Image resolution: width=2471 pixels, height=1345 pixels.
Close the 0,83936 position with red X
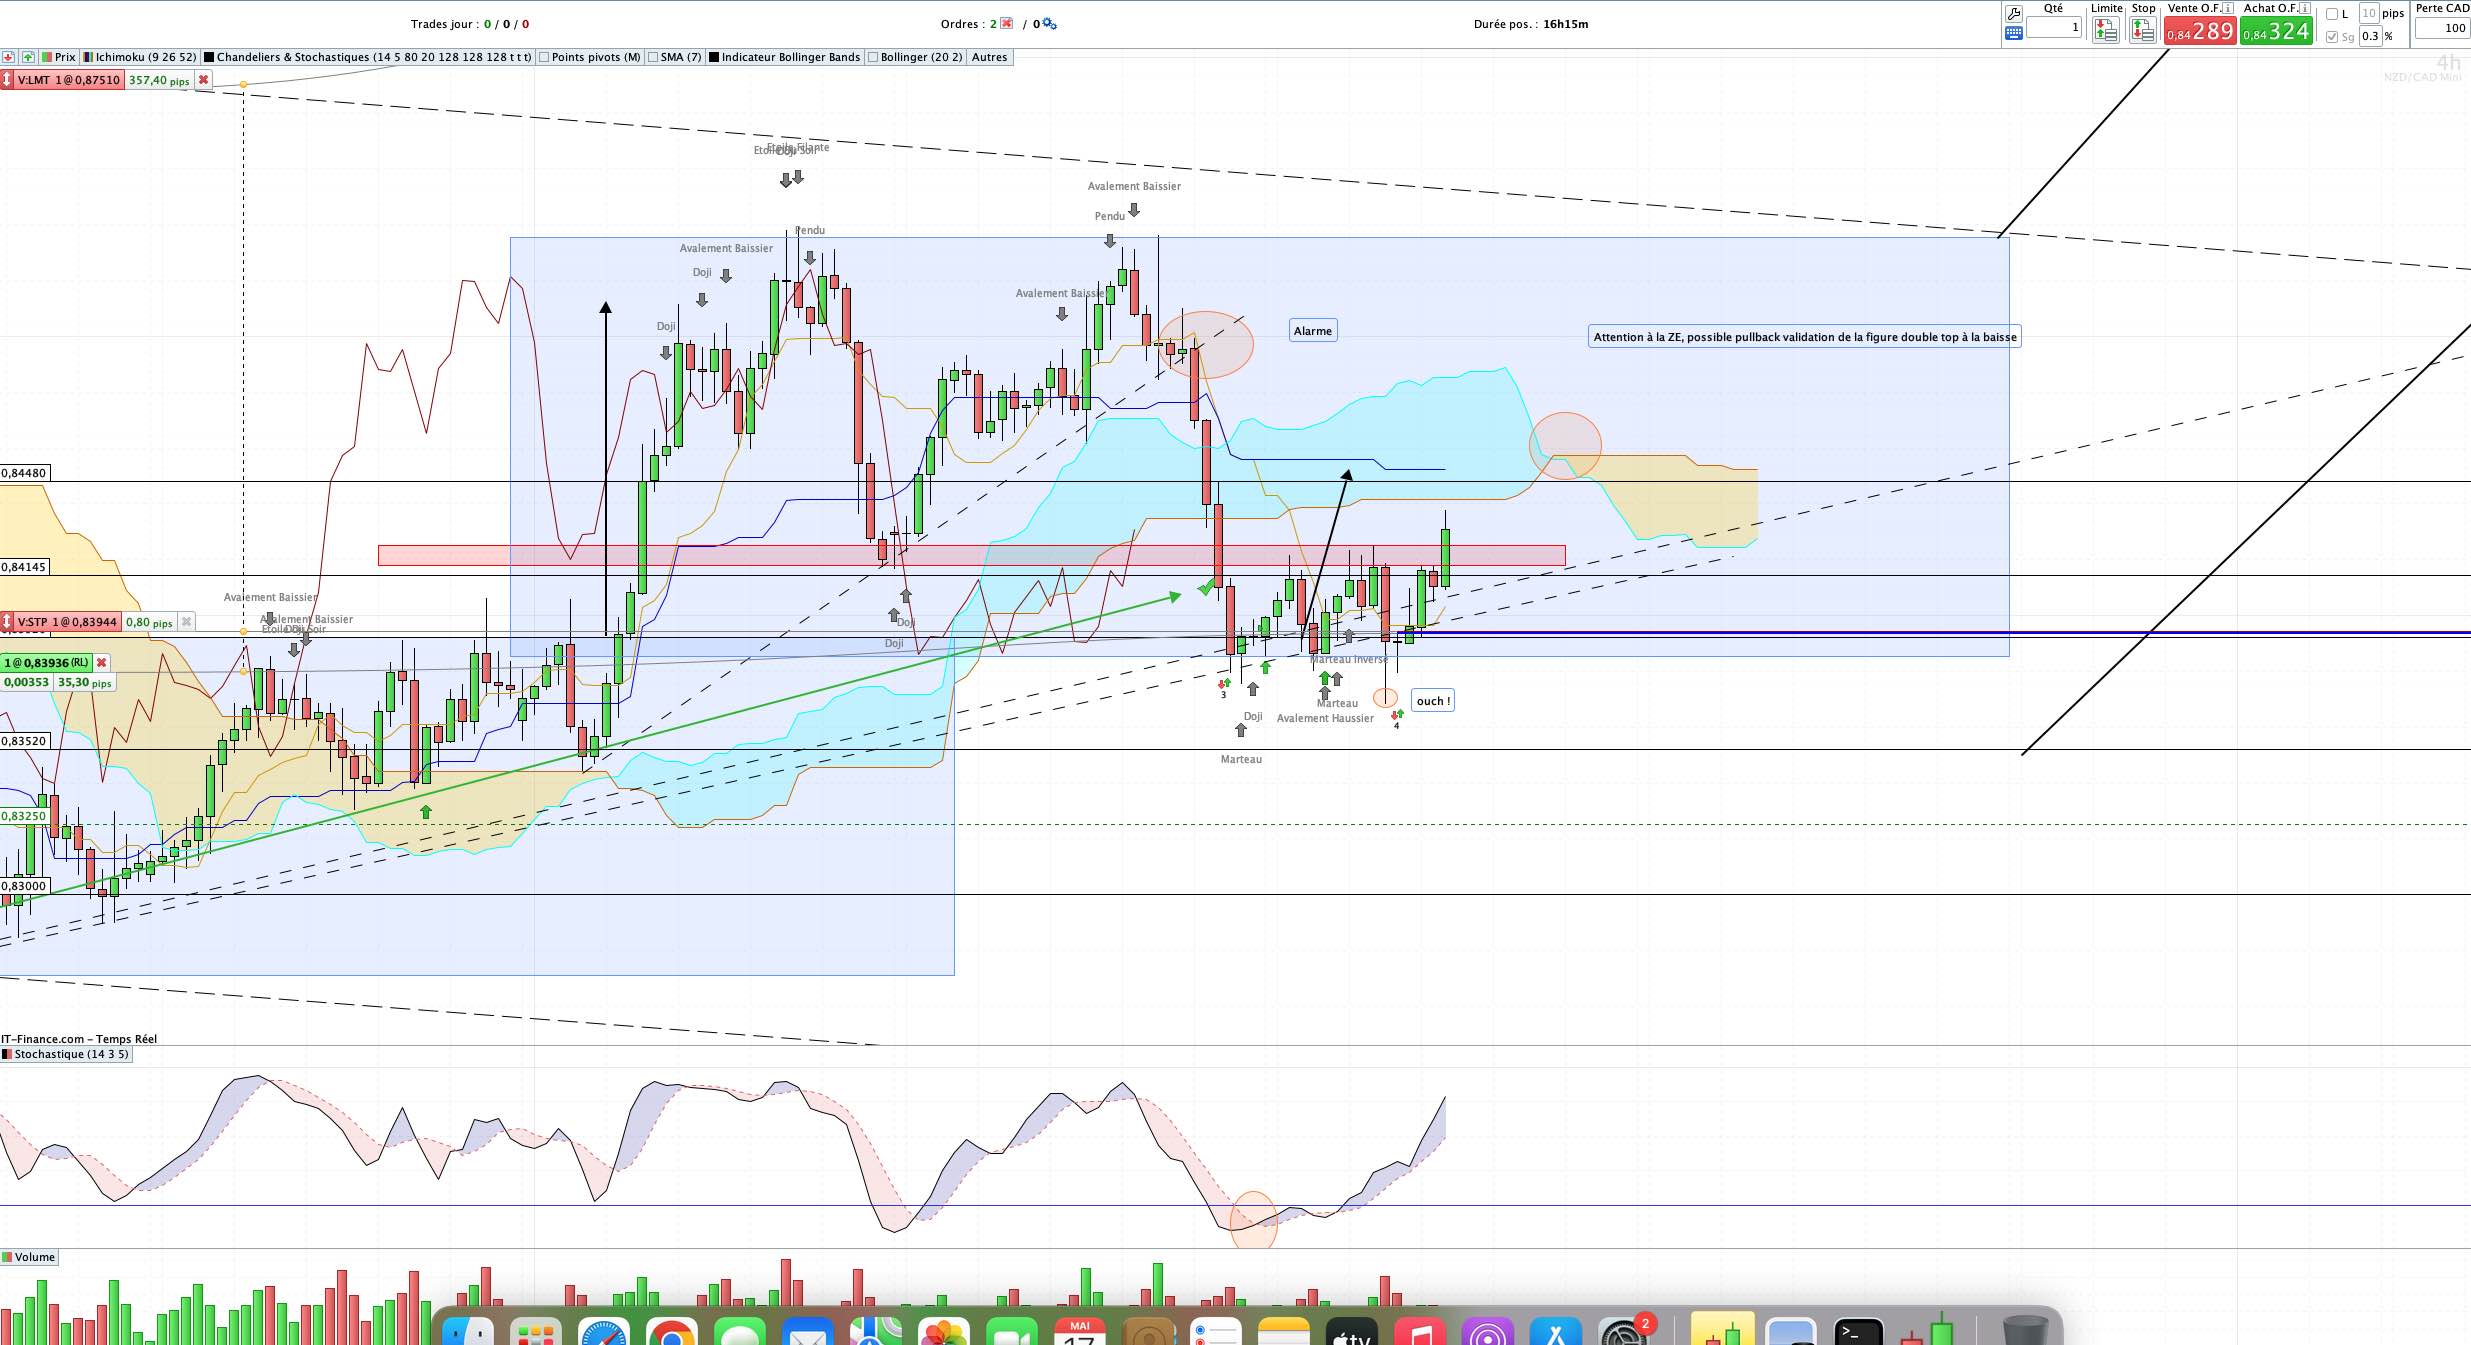click(x=101, y=662)
